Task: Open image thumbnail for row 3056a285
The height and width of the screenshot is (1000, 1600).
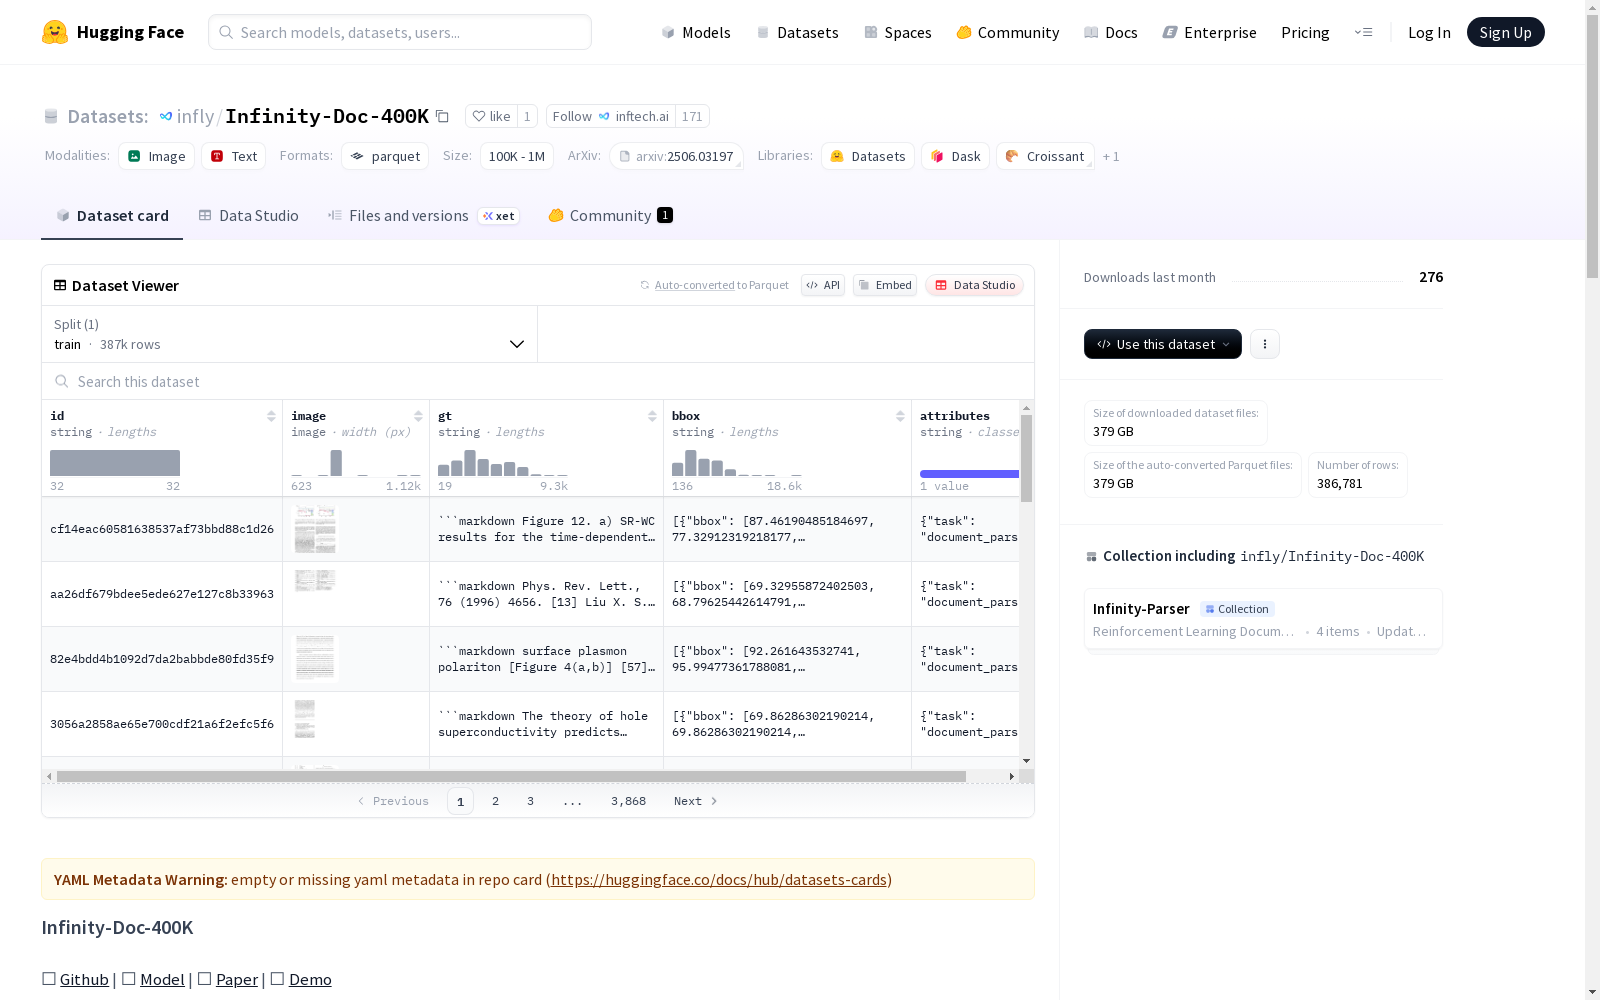Action: 305,719
